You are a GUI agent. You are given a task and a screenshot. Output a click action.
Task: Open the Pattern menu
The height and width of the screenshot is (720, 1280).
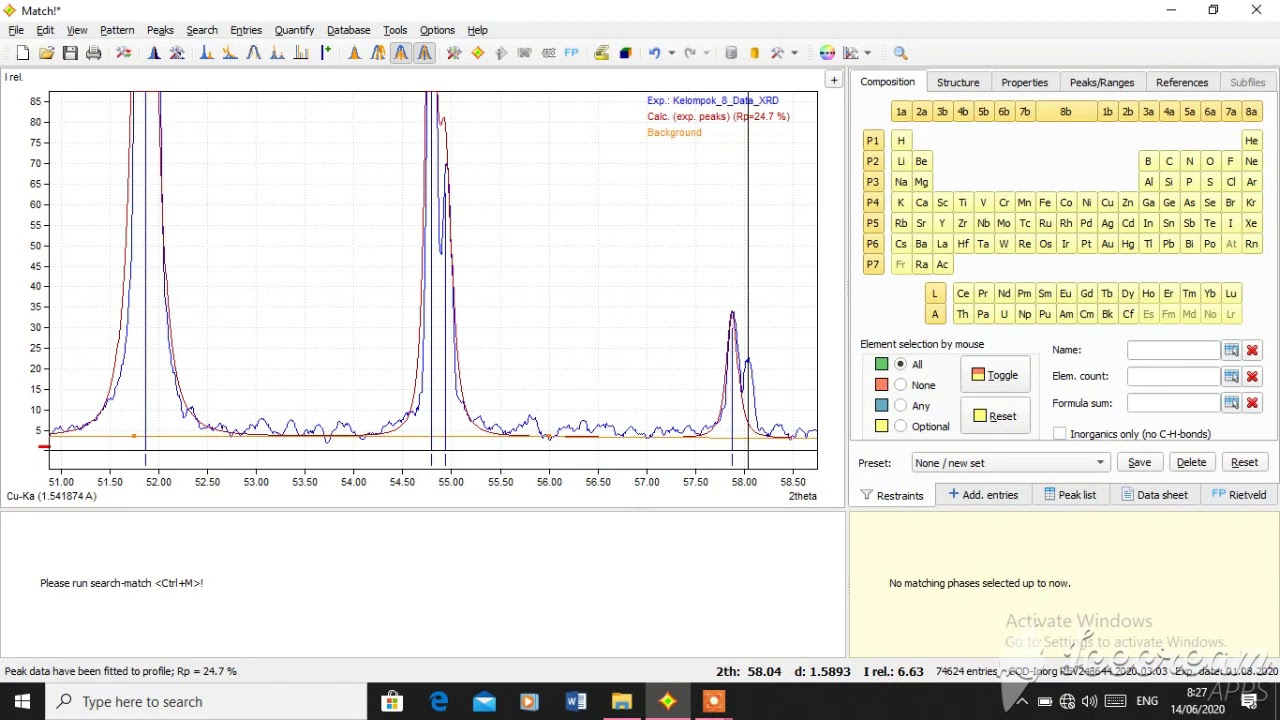[x=117, y=30]
